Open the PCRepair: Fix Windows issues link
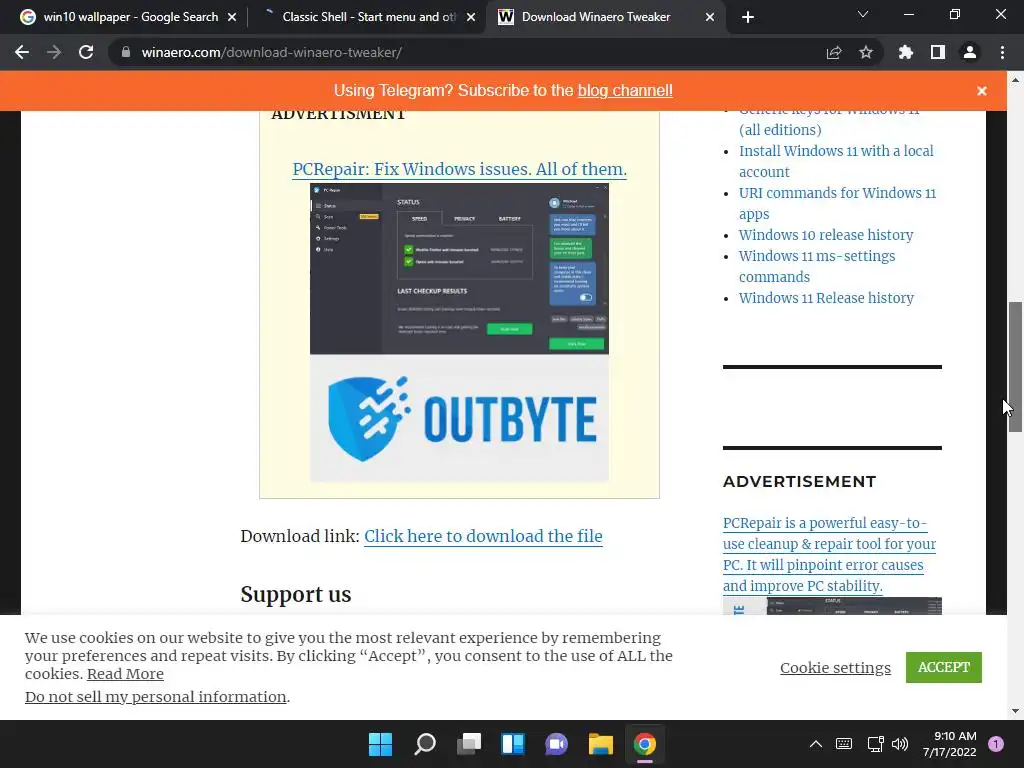This screenshot has height=768, width=1024. tap(459, 169)
